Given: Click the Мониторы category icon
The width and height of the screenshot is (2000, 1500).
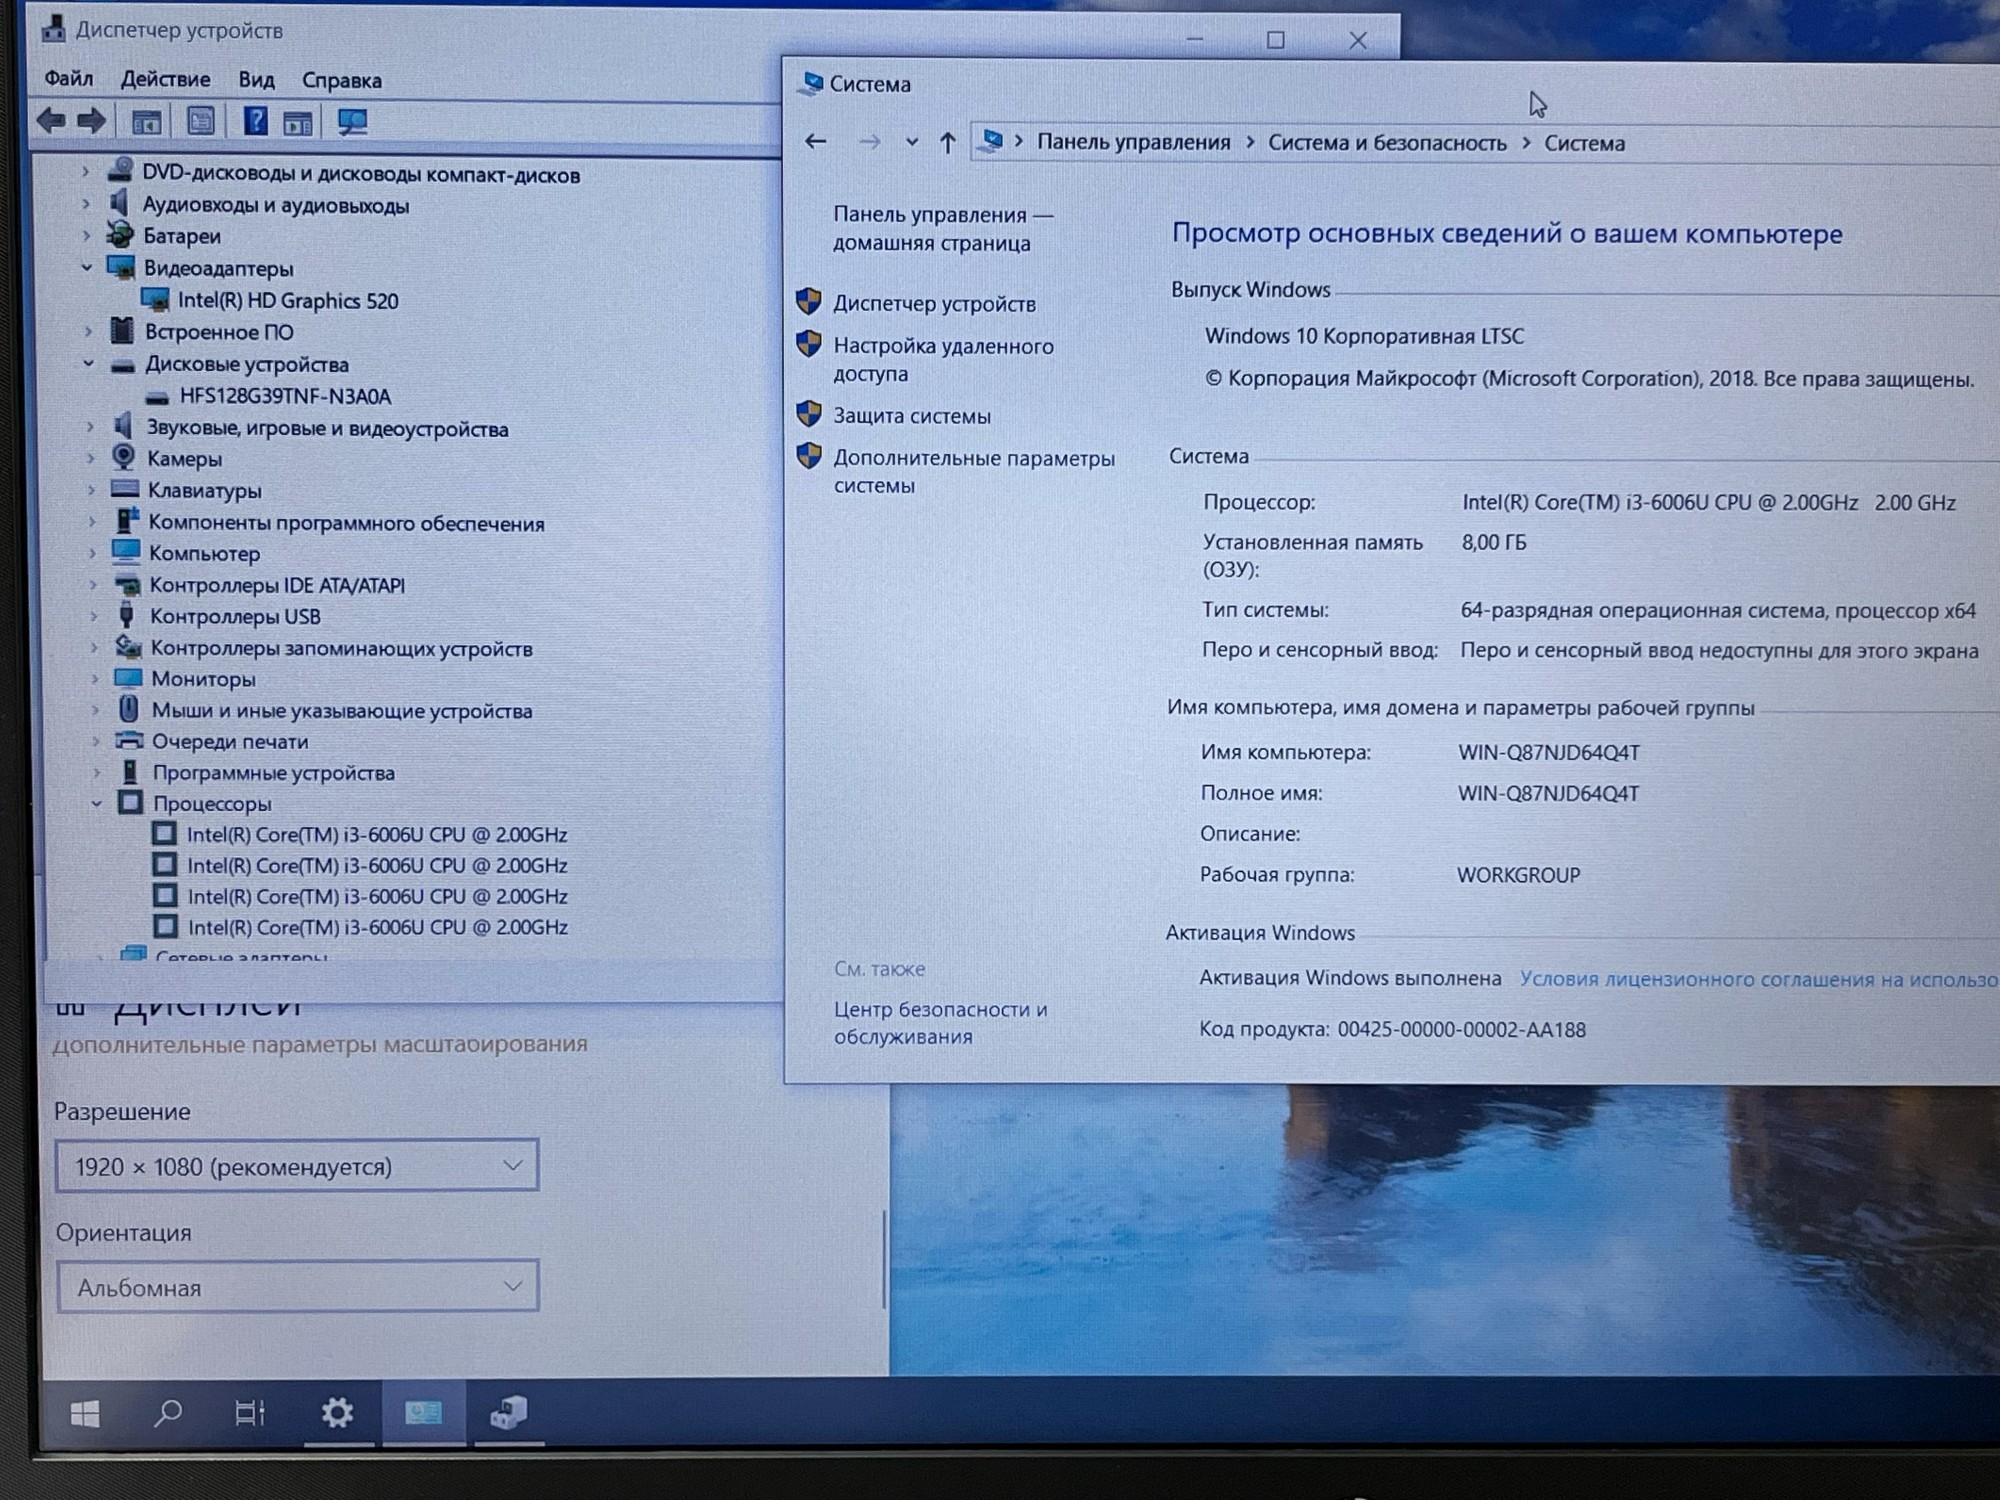Looking at the screenshot, I should click(x=128, y=678).
